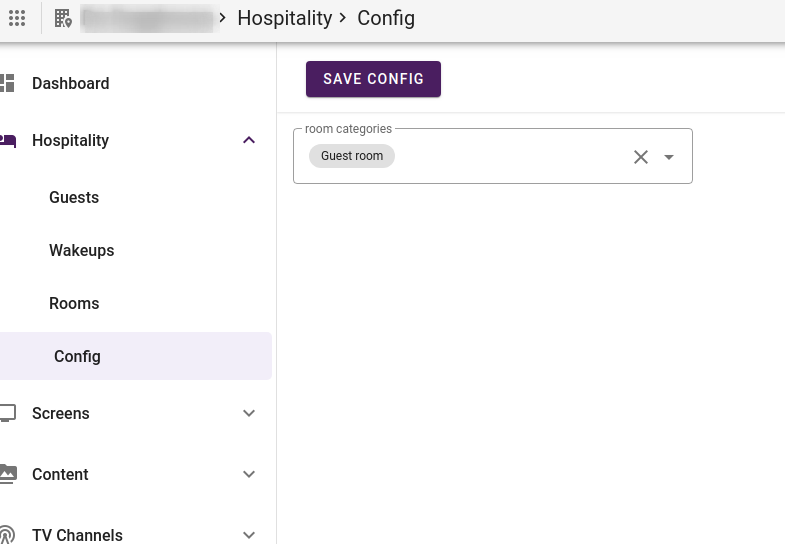Viewport: 785px width, 544px height.
Task: Click the building location icon in header
Action: point(63,19)
